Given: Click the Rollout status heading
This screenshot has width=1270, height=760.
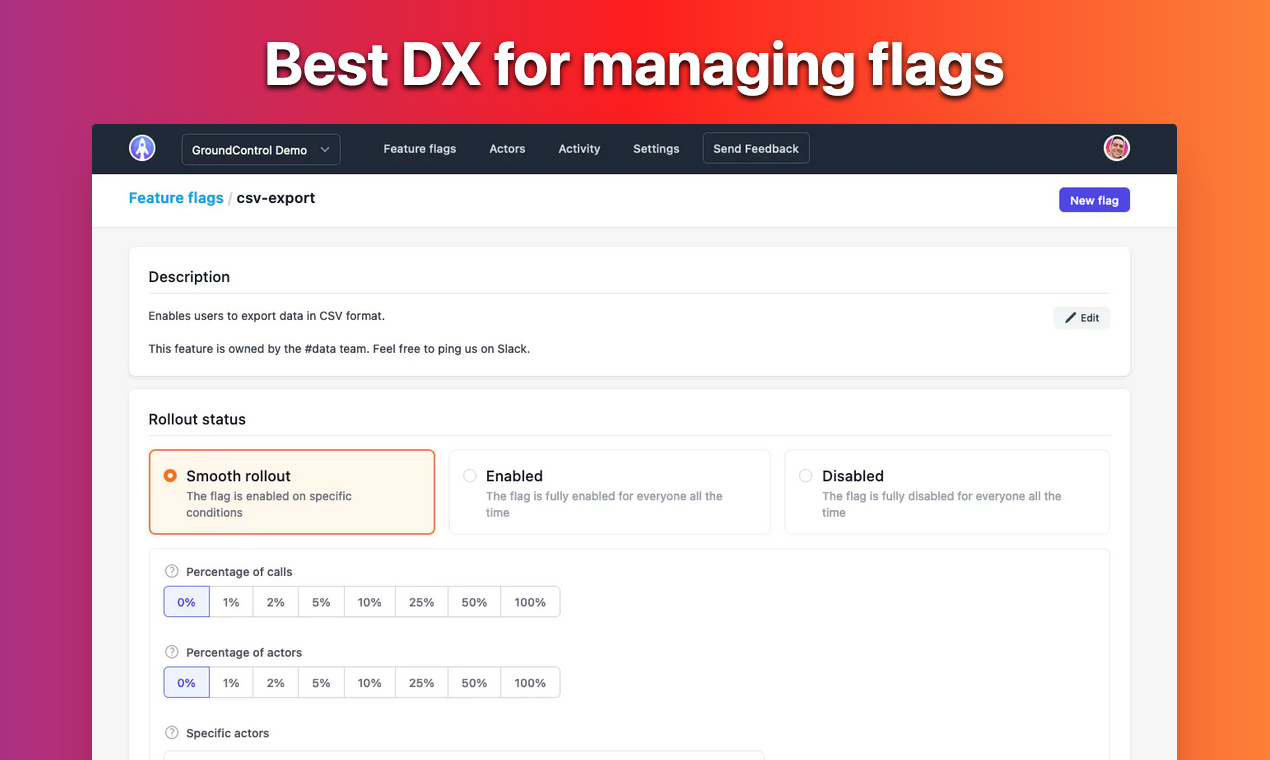Looking at the screenshot, I should tap(197, 419).
